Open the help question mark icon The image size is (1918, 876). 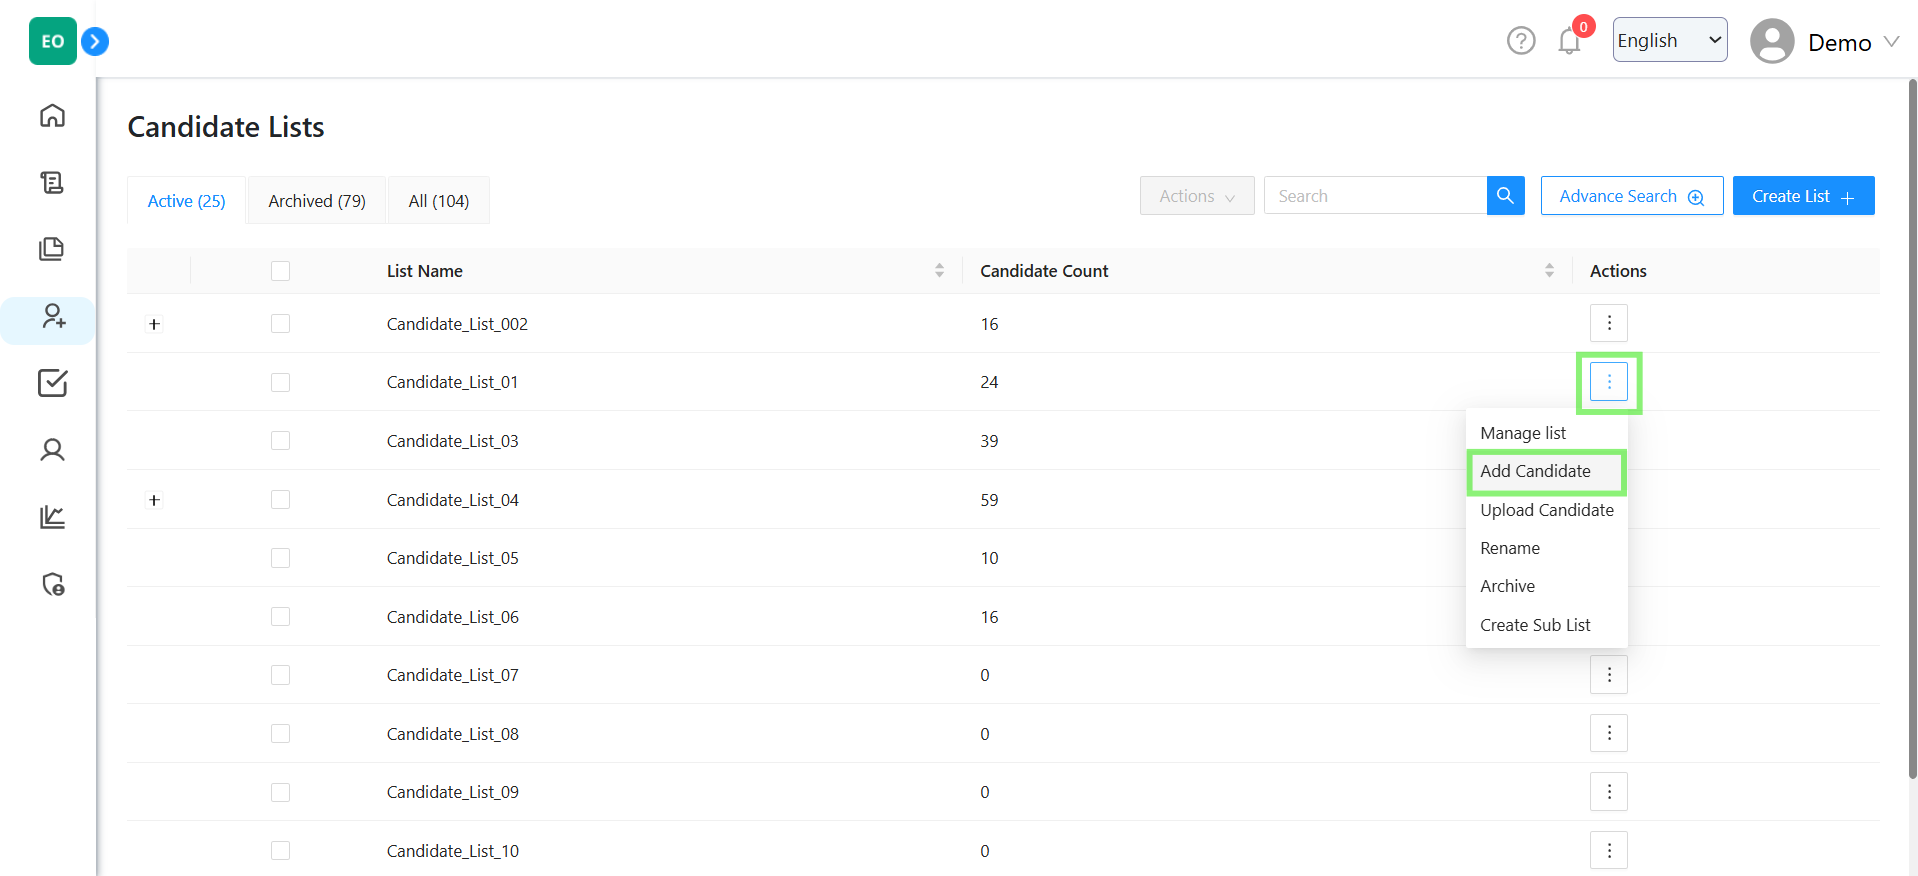coord(1520,41)
